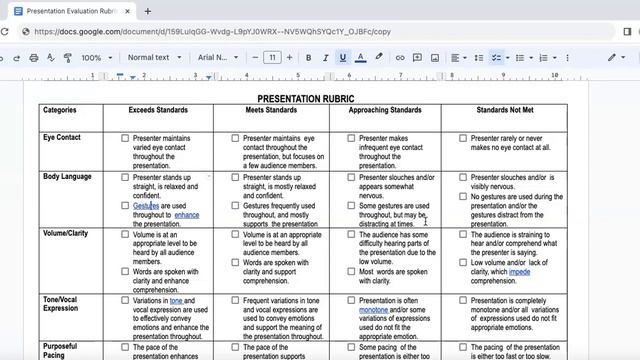Check 'No gestures are used' checkbox
This screenshot has width=640, height=360.
click(463, 196)
